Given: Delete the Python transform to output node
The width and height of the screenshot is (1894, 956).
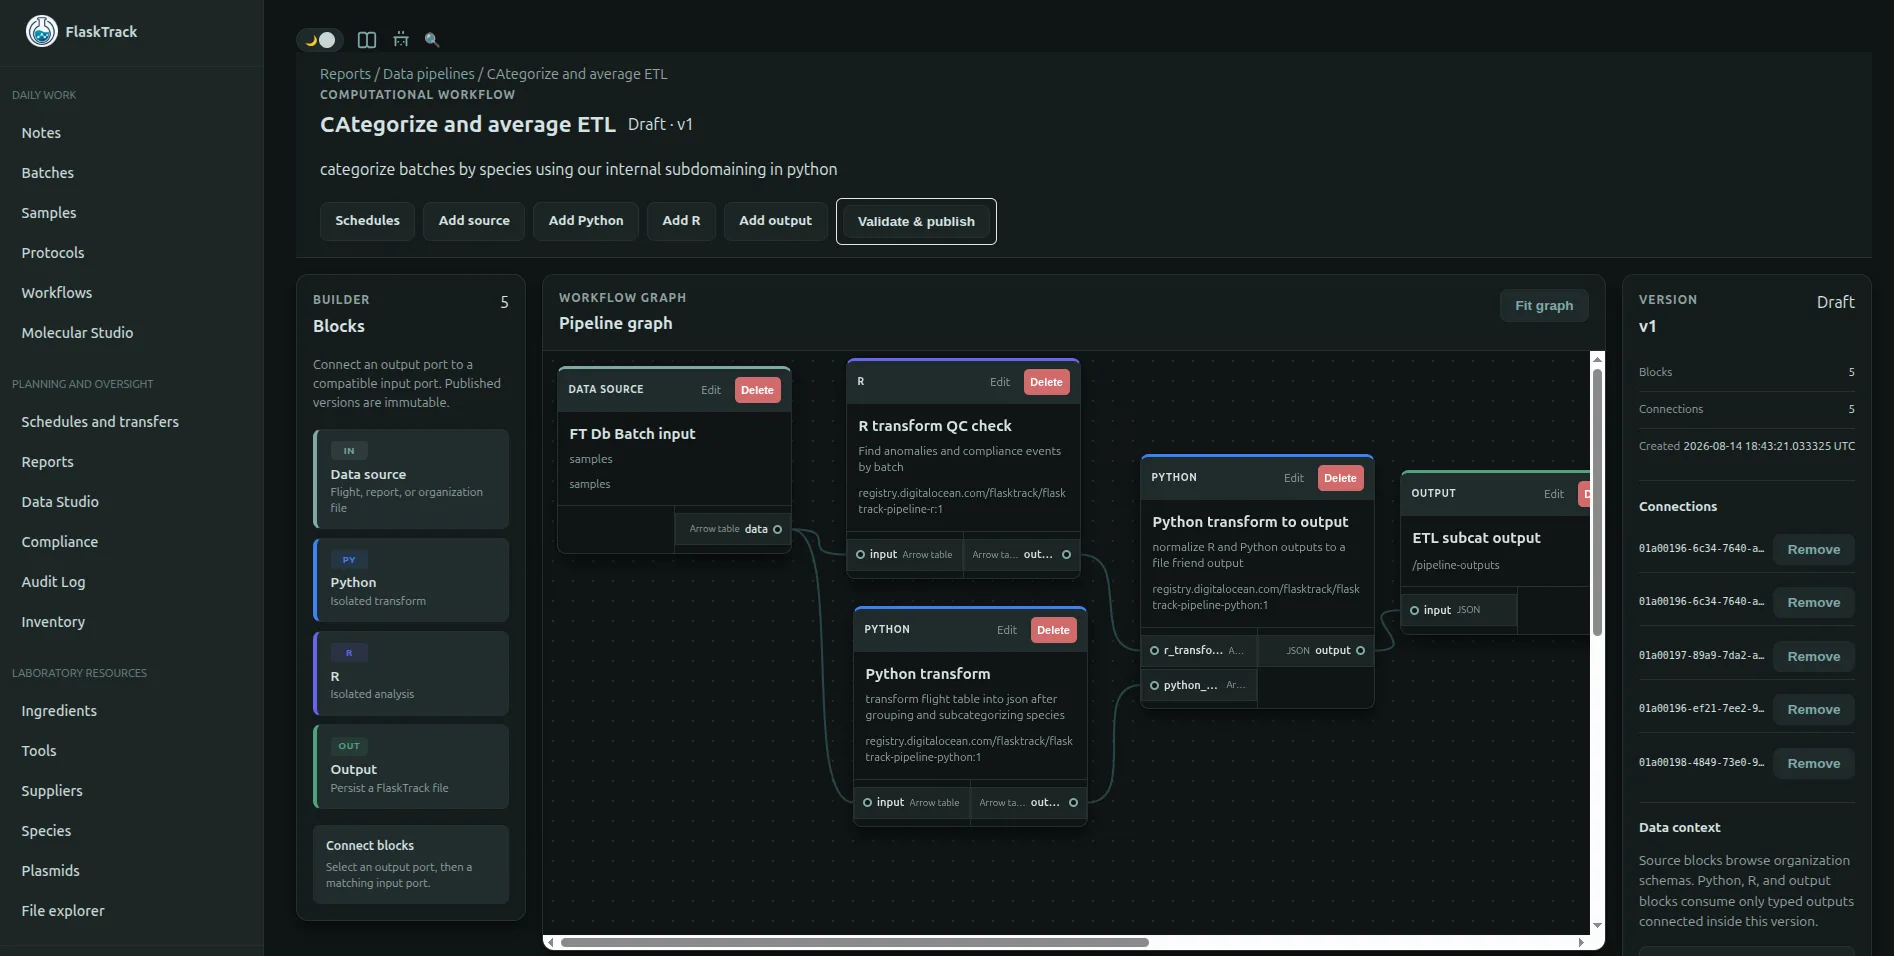Looking at the screenshot, I should [x=1340, y=478].
